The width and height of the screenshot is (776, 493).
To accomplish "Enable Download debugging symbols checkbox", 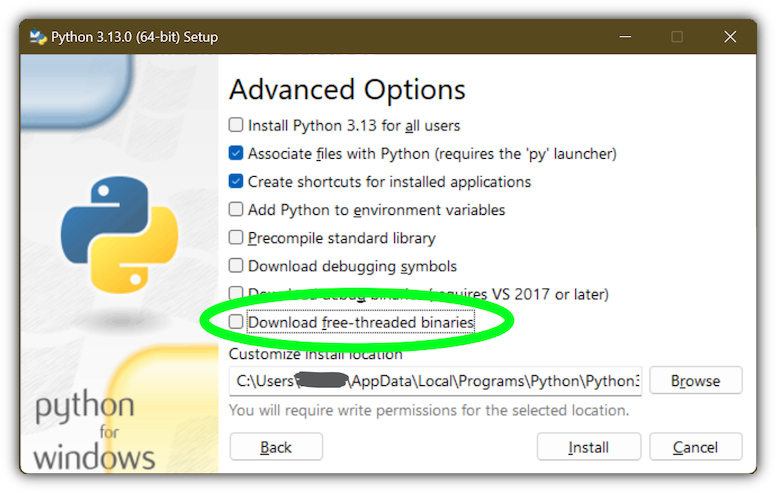I will point(236,266).
